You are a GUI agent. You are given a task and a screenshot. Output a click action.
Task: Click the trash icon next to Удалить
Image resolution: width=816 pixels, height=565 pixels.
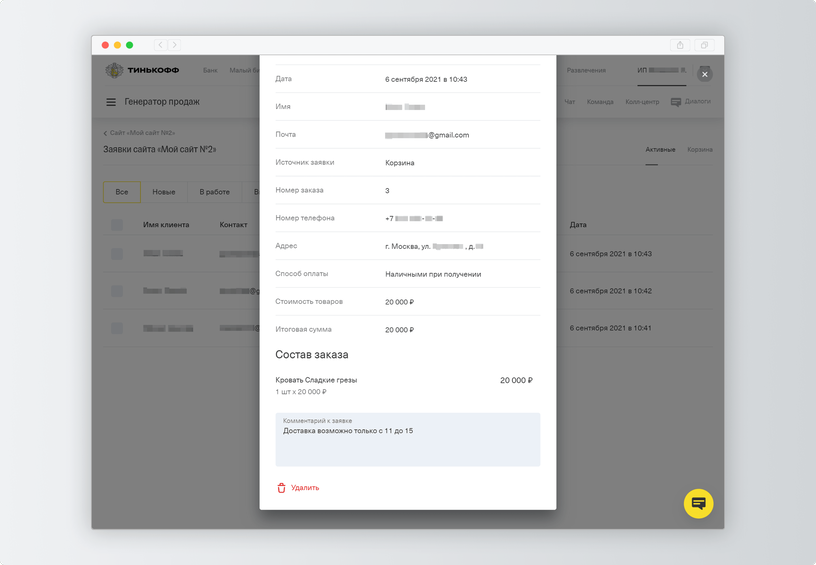(x=282, y=488)
